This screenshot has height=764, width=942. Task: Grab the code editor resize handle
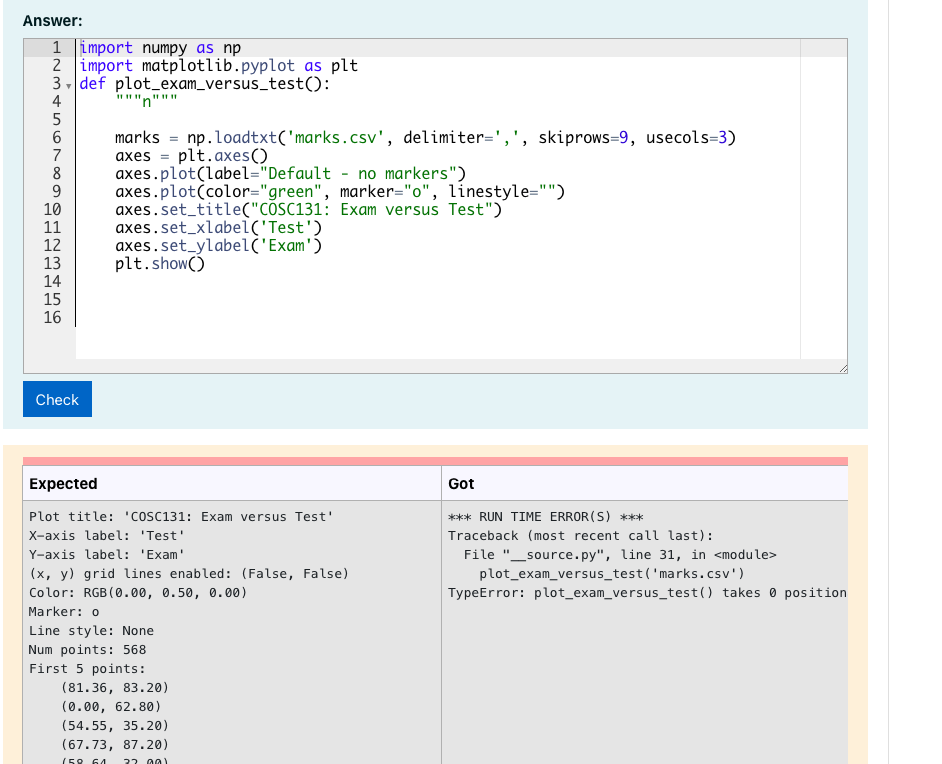(843, 368)
